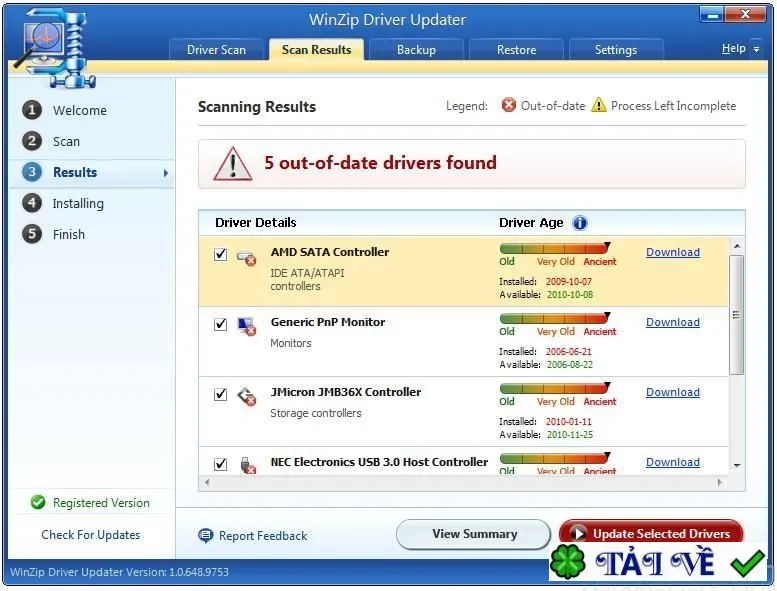777x591 pixels.
Task: Switch to the Backup tab
Action: tap(416, 50)
